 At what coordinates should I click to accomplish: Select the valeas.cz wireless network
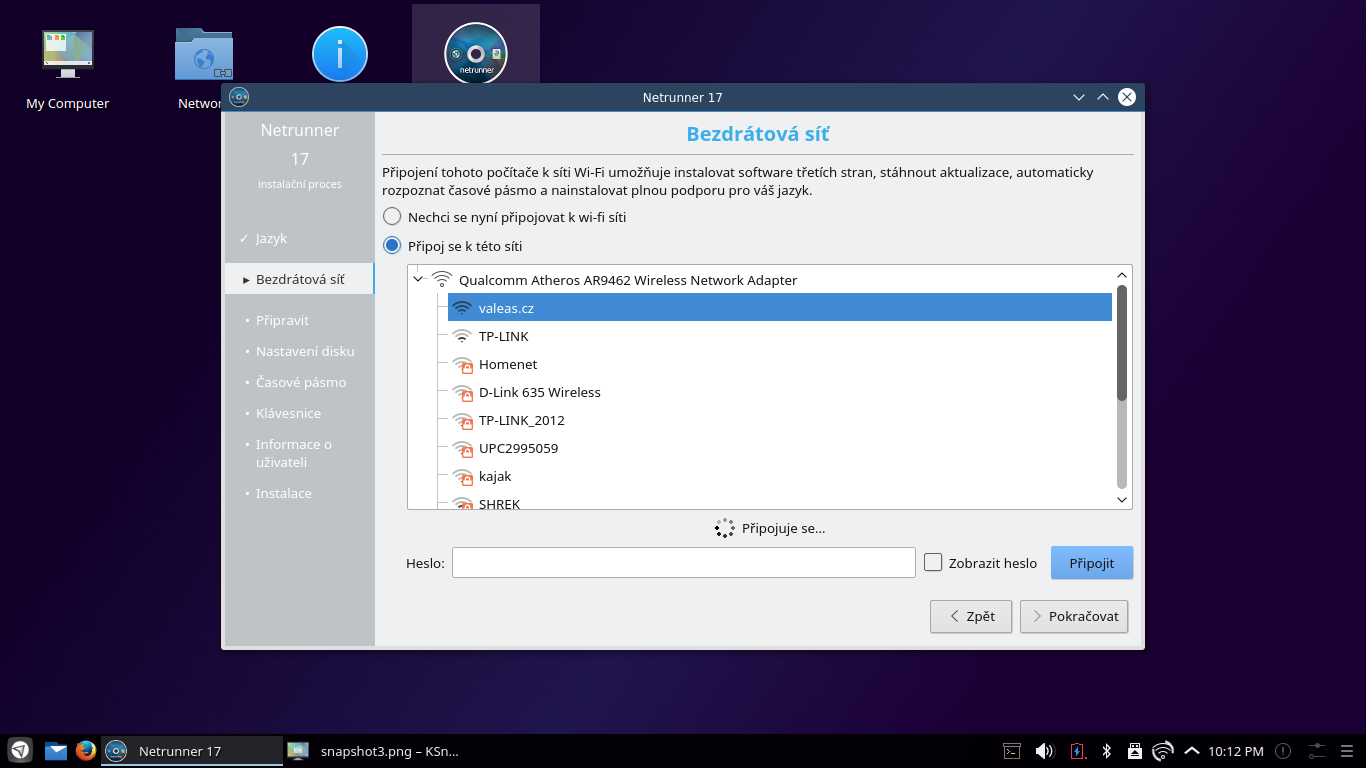(x=780, y=308)
